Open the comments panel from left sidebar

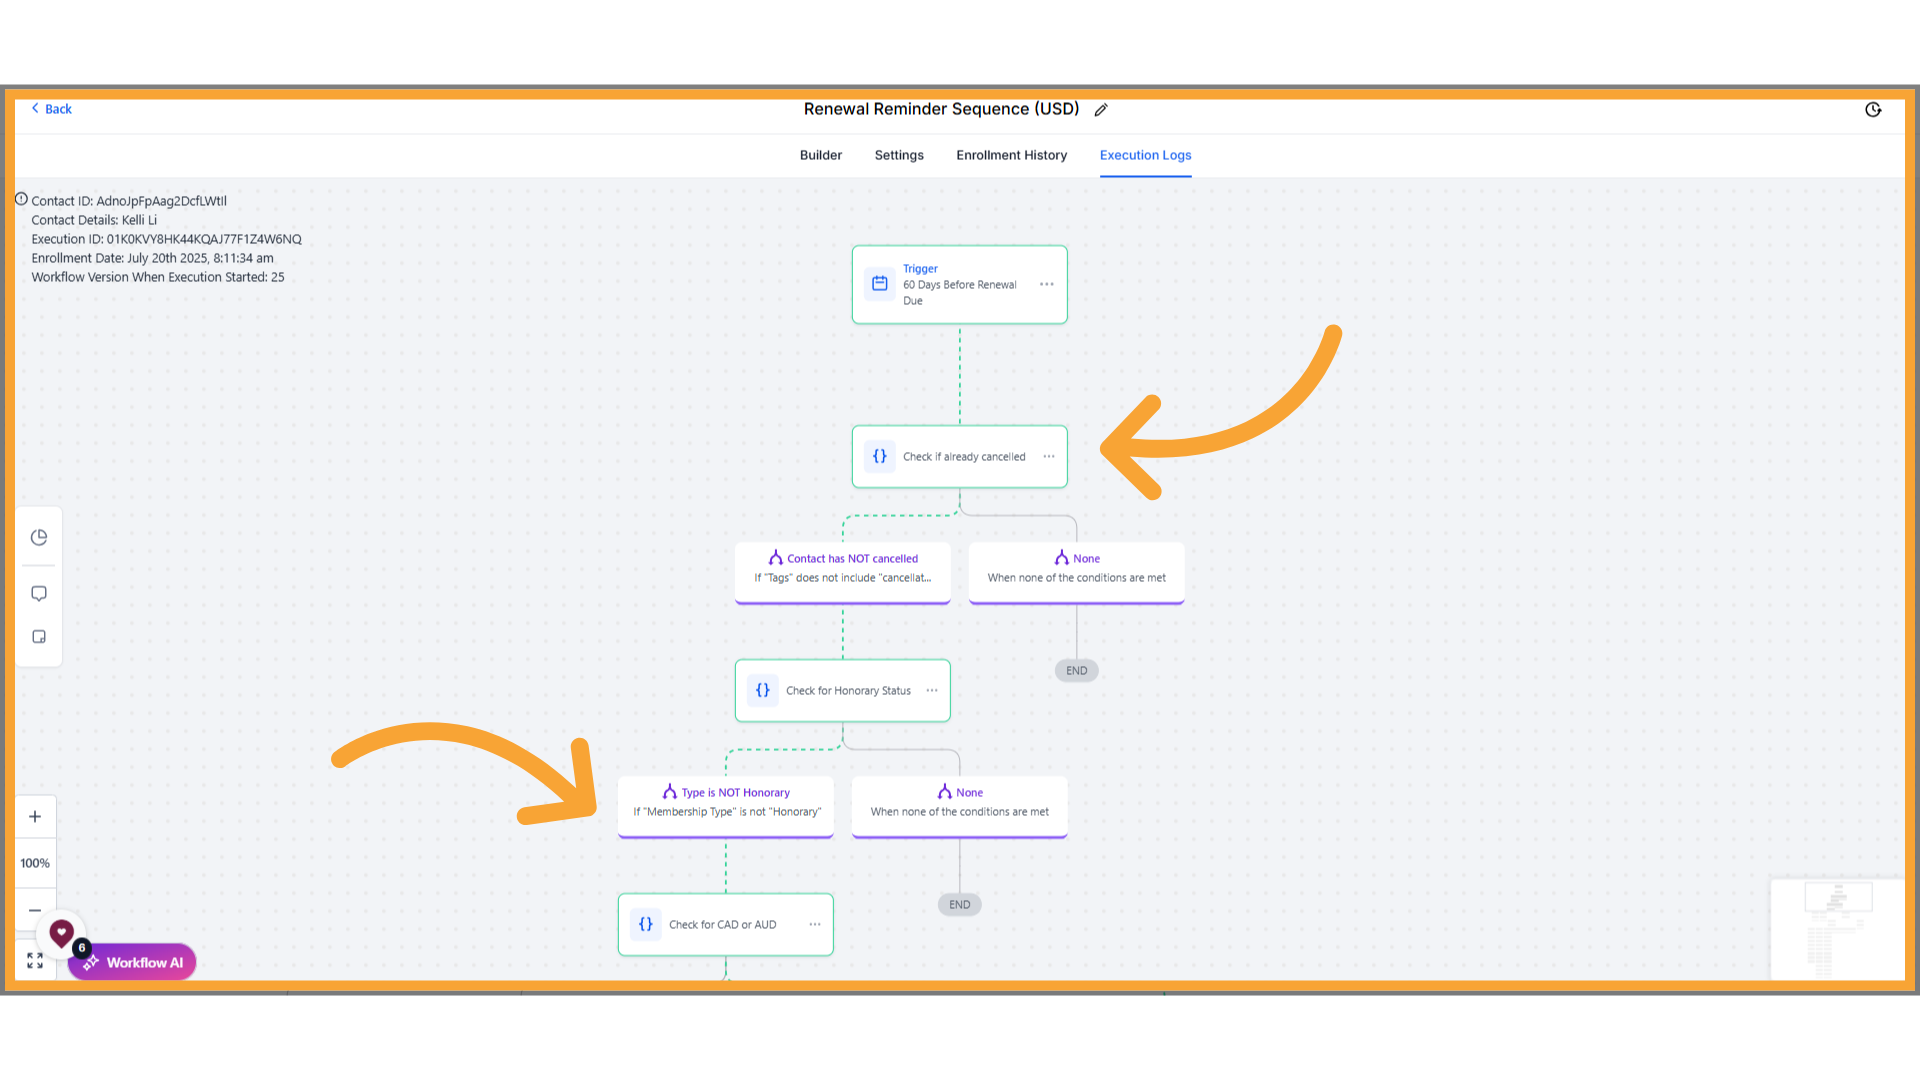[38, 593]
